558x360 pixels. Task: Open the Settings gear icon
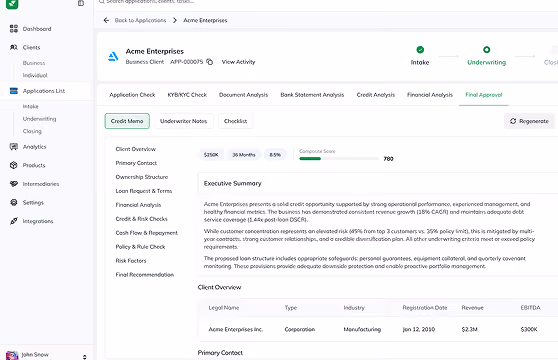click(14, 202)
